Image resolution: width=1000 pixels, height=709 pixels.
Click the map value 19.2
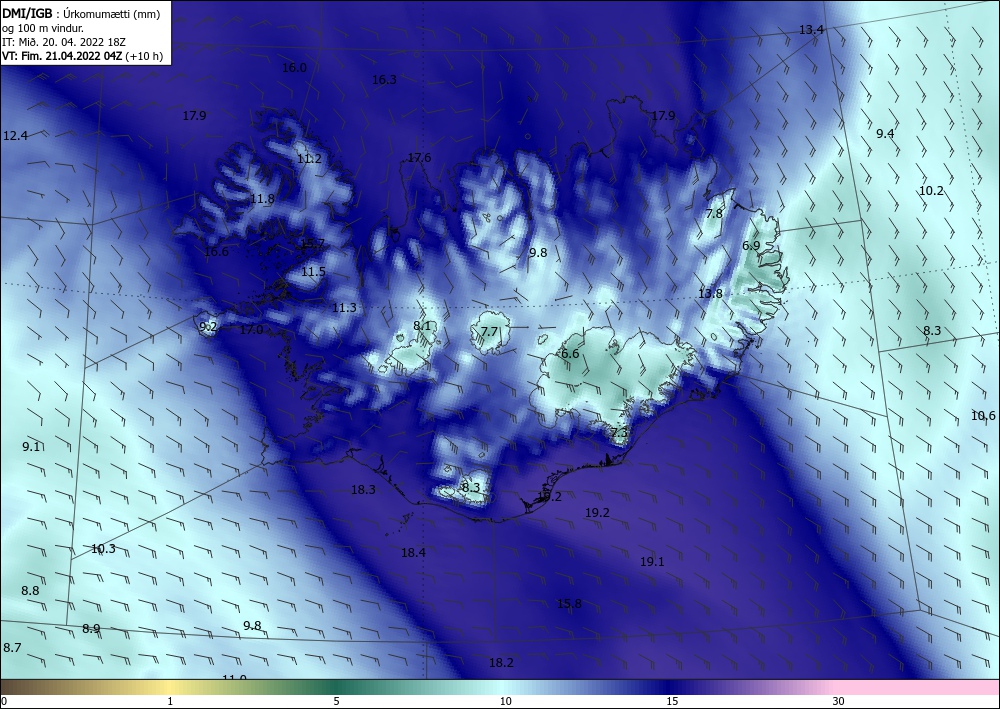tap(597, 513)
